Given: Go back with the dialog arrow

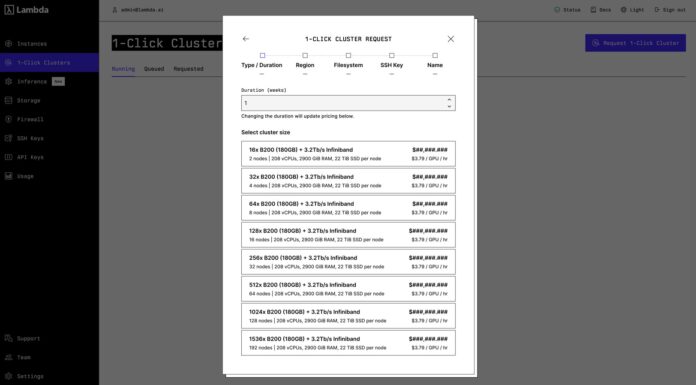Looking at the screenshot, I should [246, 39].
